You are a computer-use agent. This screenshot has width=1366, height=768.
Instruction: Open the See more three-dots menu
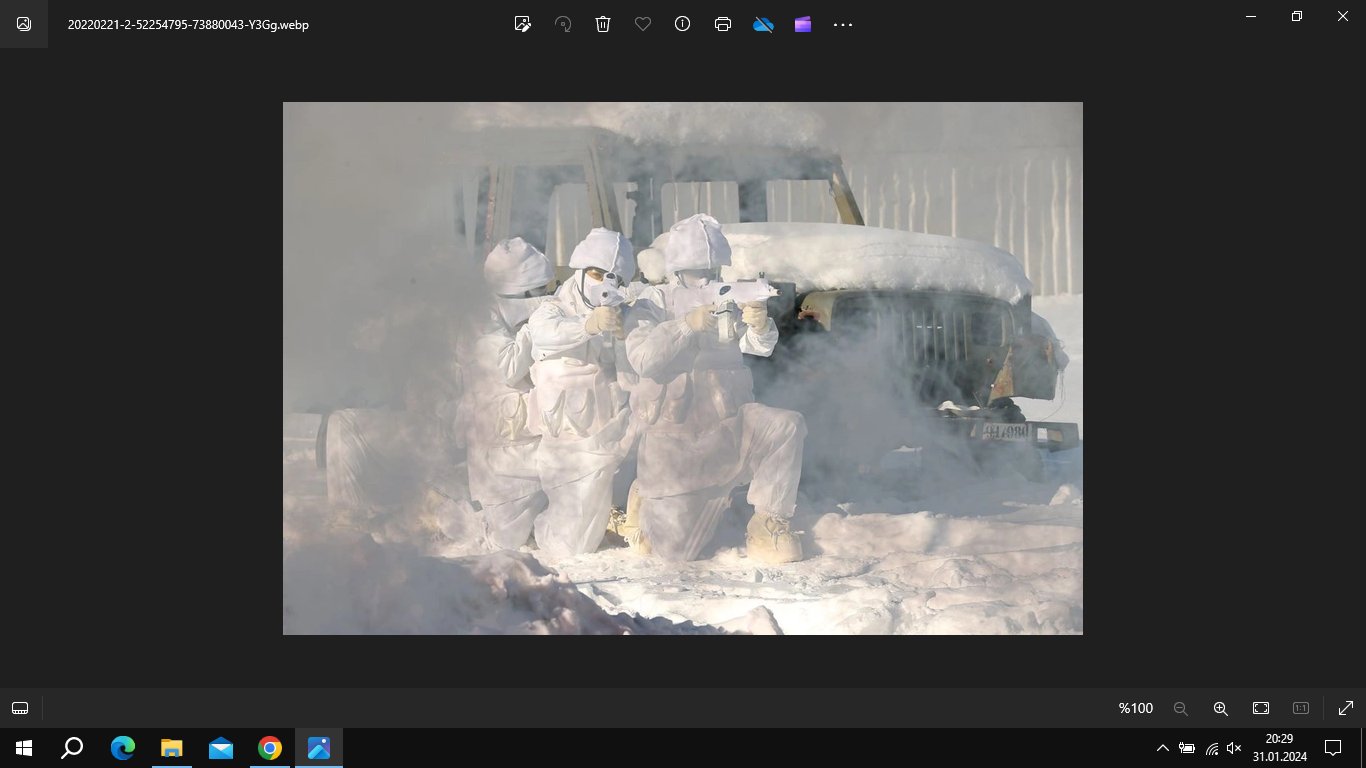[843, 24]
